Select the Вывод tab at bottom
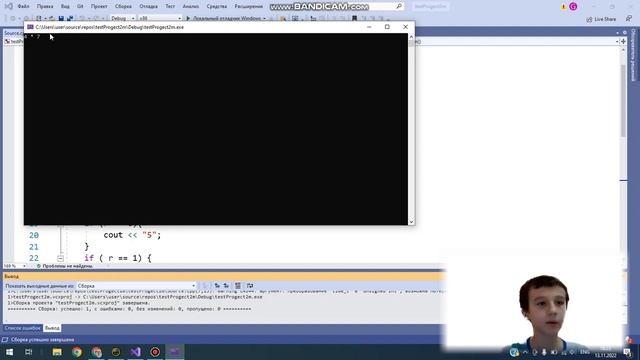 coord(52,328)
